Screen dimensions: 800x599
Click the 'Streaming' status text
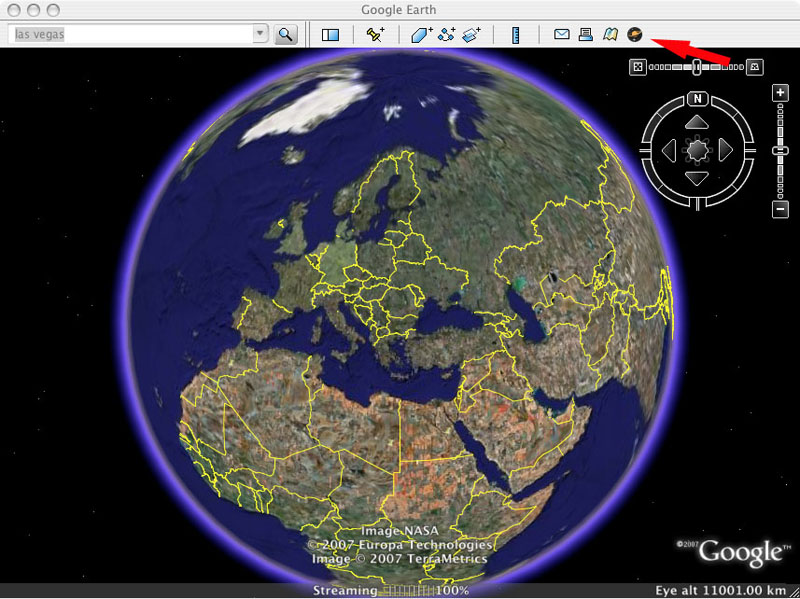tap(345, 591)
